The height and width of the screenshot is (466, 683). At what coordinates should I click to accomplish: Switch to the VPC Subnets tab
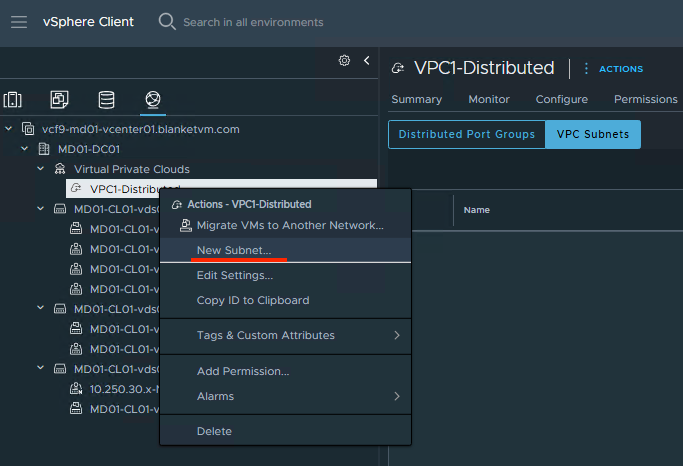[x=592, y=134]
